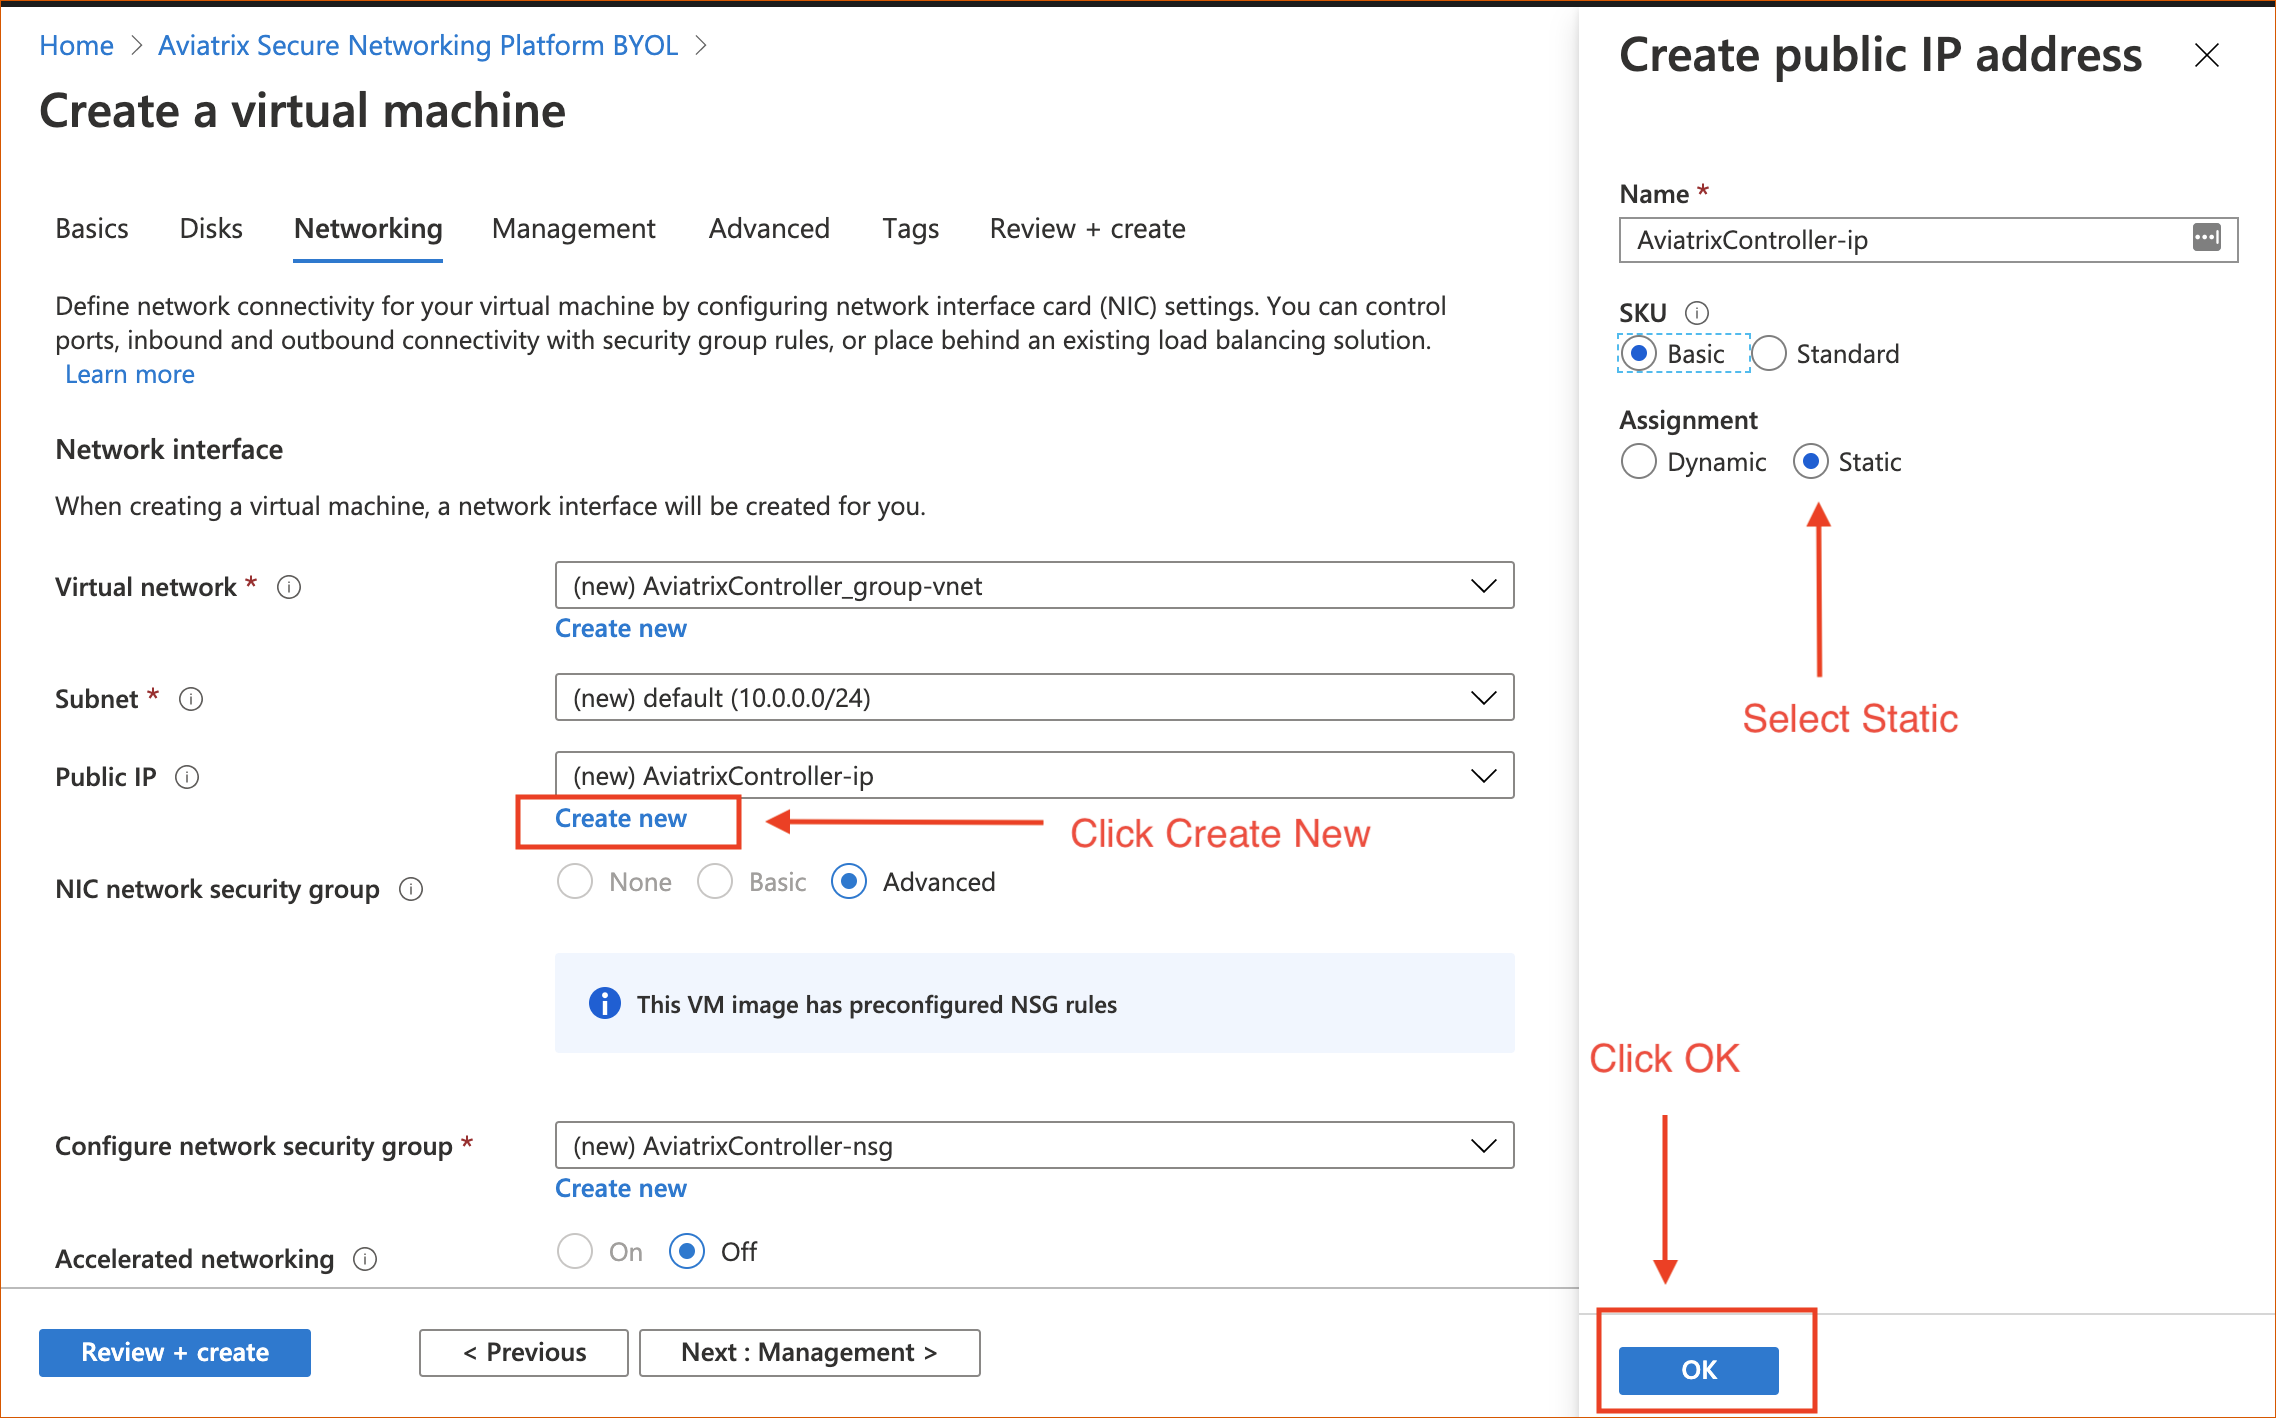2276x1418 pixels.
Task: Click Next Management navigation button
Action: 813,1351
